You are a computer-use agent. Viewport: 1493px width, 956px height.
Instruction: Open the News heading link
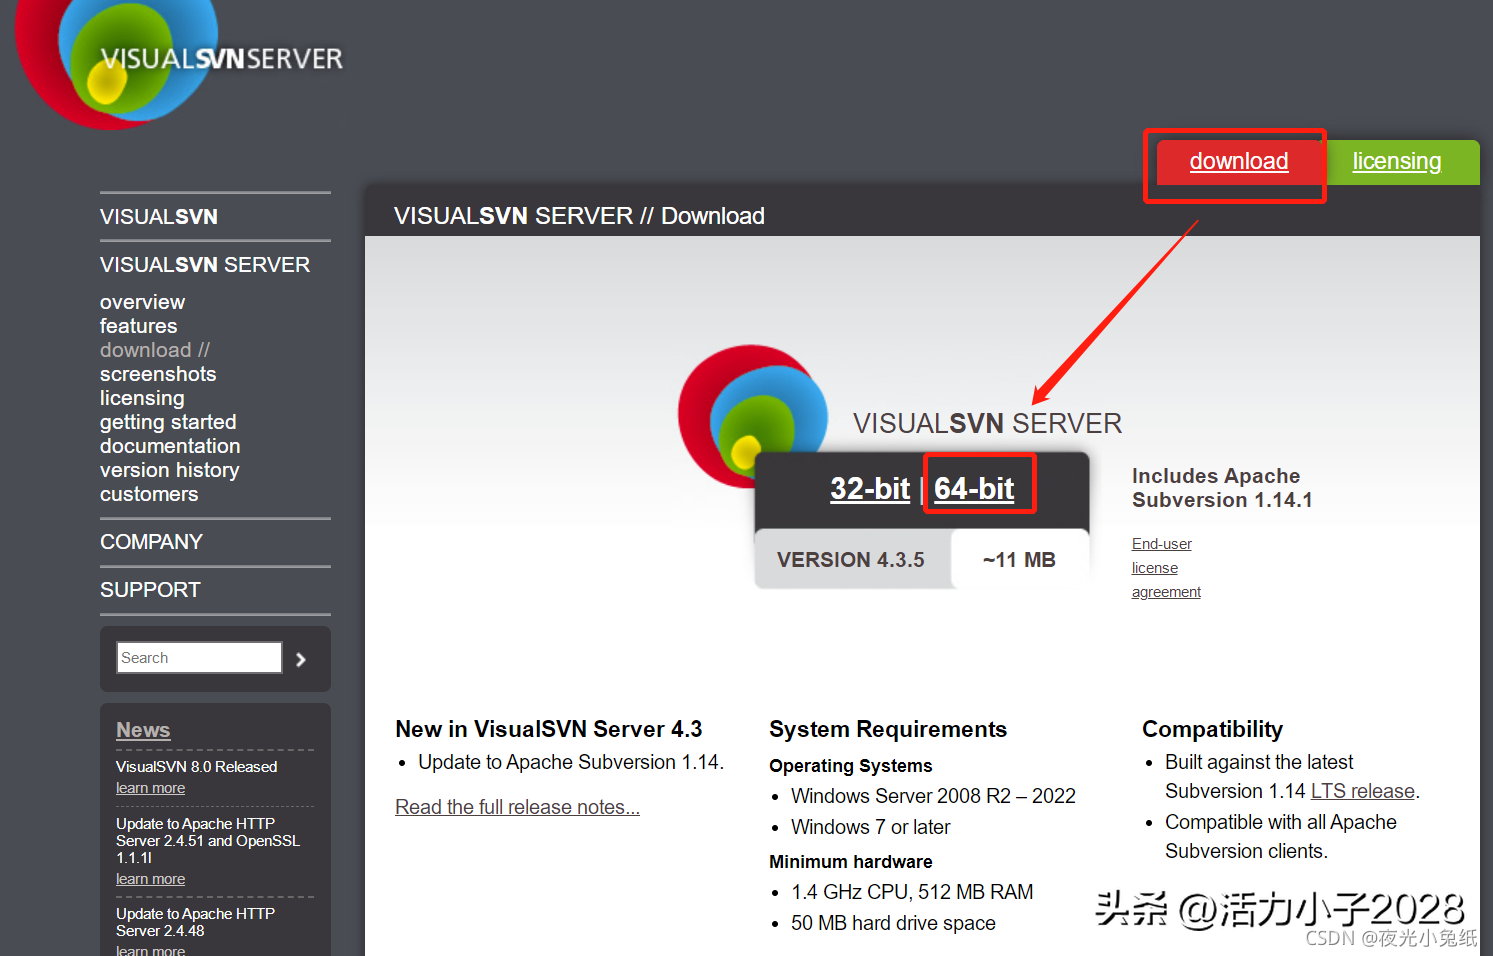[x=143, y=730]
